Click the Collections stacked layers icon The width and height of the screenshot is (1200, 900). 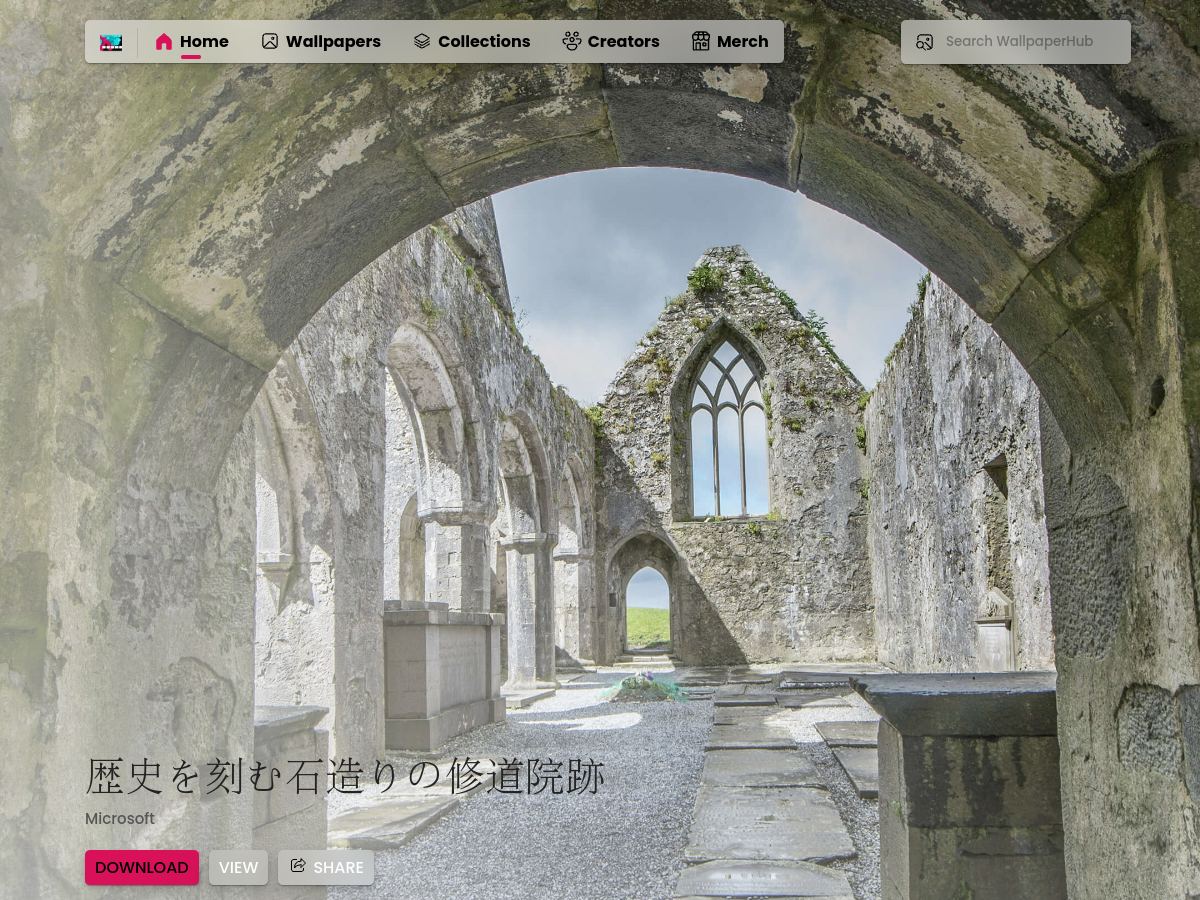pos(422,41)
